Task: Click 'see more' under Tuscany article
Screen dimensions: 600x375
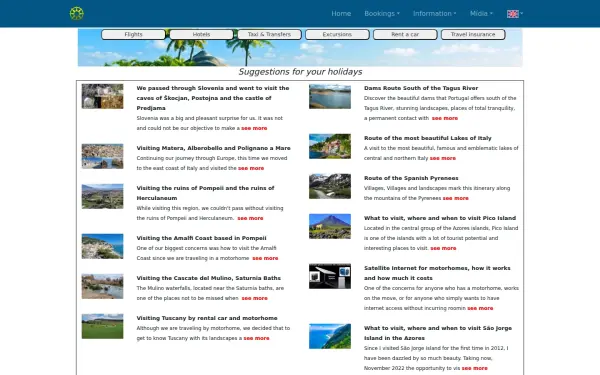Action: (256, 338)
